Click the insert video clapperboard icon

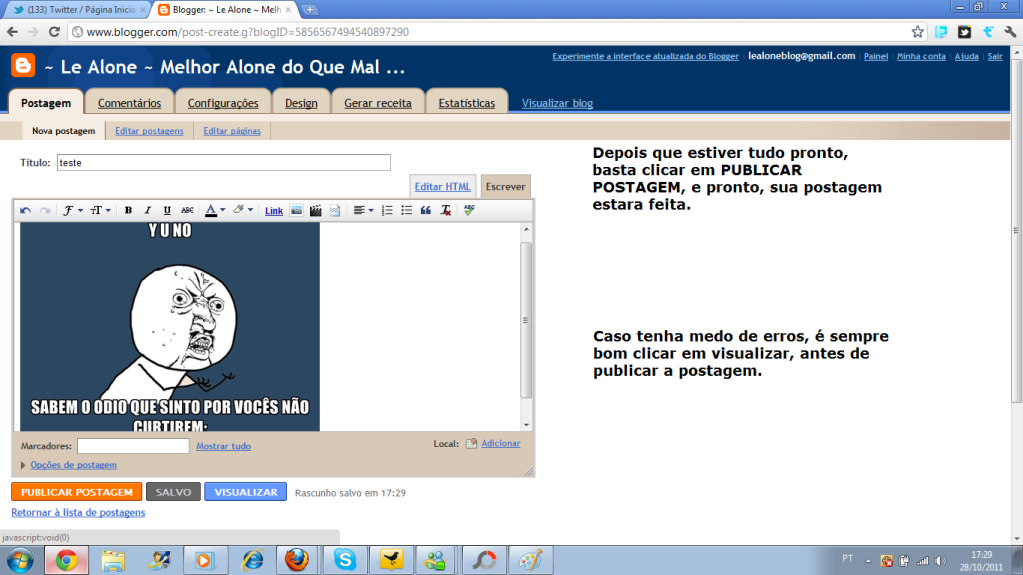click(316, 211)
